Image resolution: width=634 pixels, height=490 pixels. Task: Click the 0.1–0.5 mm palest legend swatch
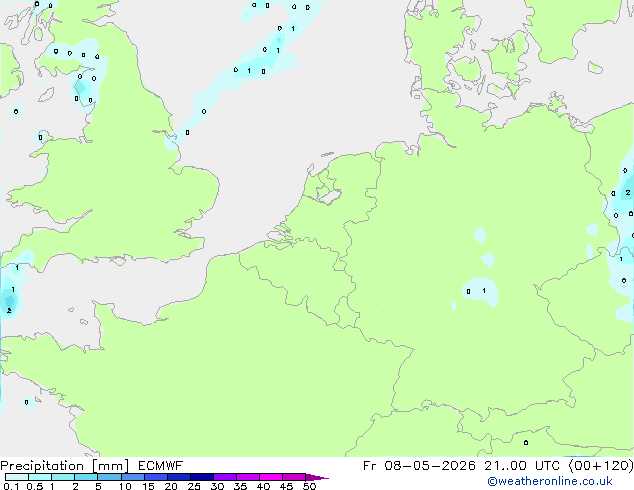click(x=17, y=477)
